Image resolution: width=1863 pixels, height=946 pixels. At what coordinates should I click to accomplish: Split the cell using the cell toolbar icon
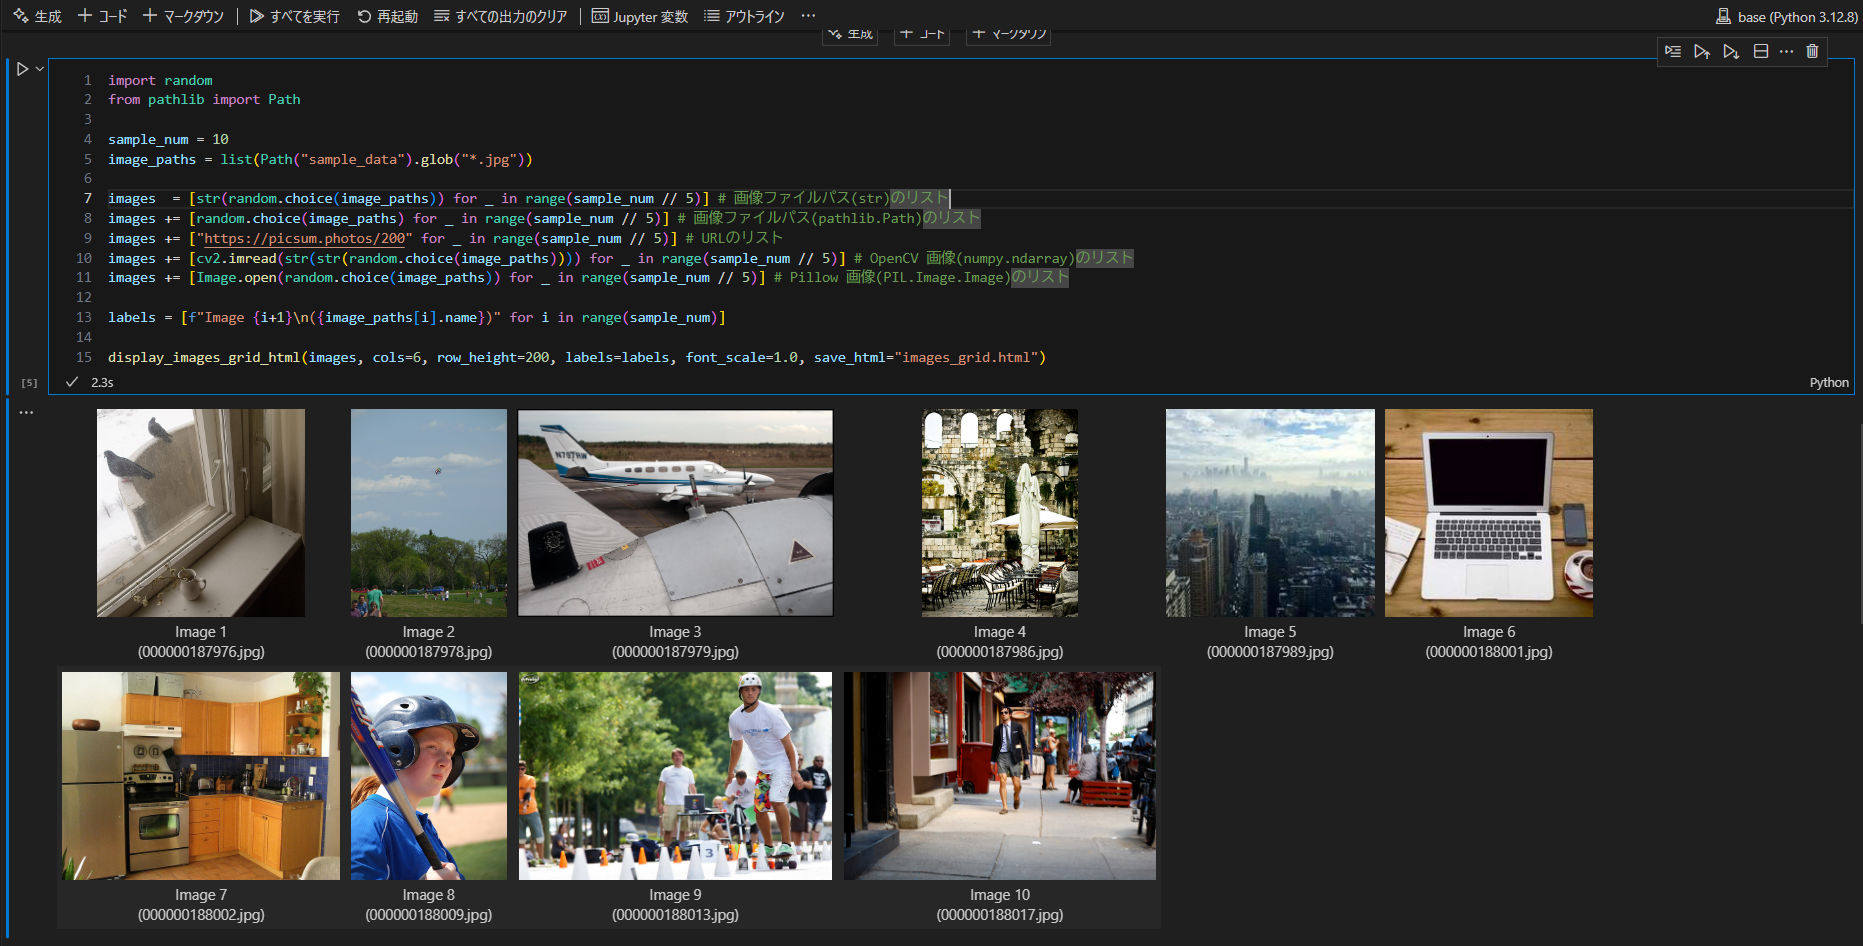[x=1761, y=51]
